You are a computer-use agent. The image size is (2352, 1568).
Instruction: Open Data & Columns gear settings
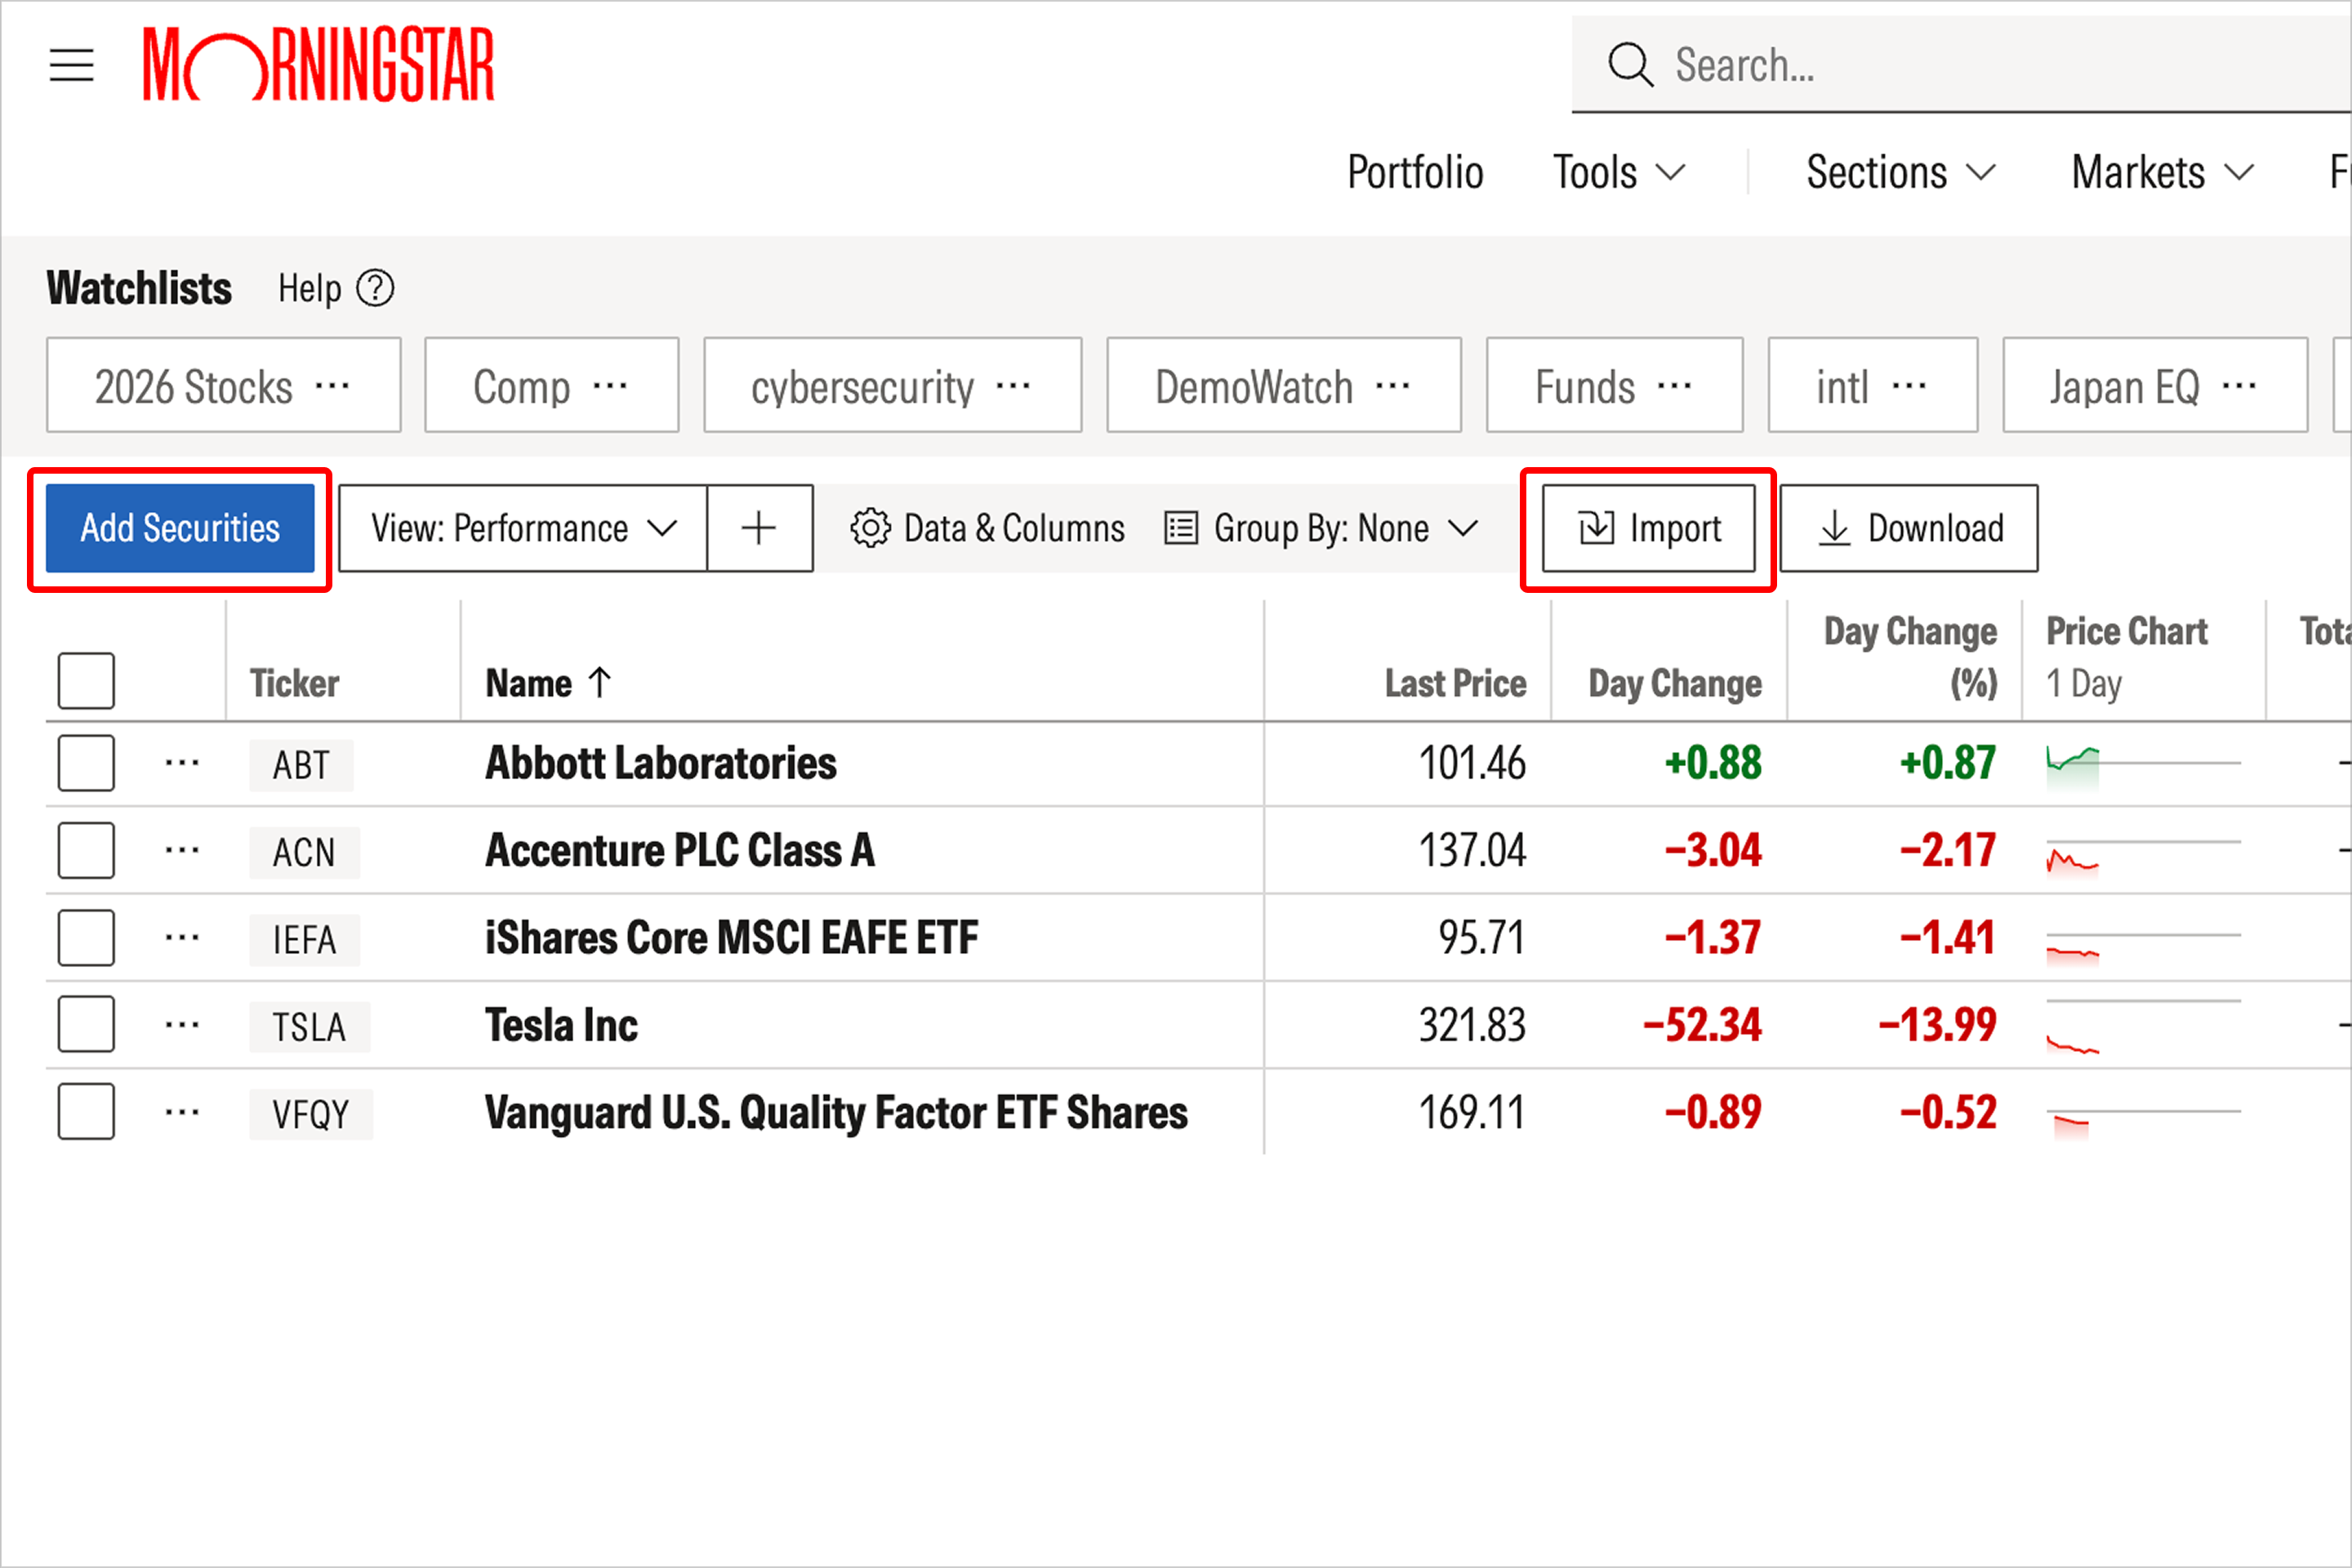click(x=987, y=528)
